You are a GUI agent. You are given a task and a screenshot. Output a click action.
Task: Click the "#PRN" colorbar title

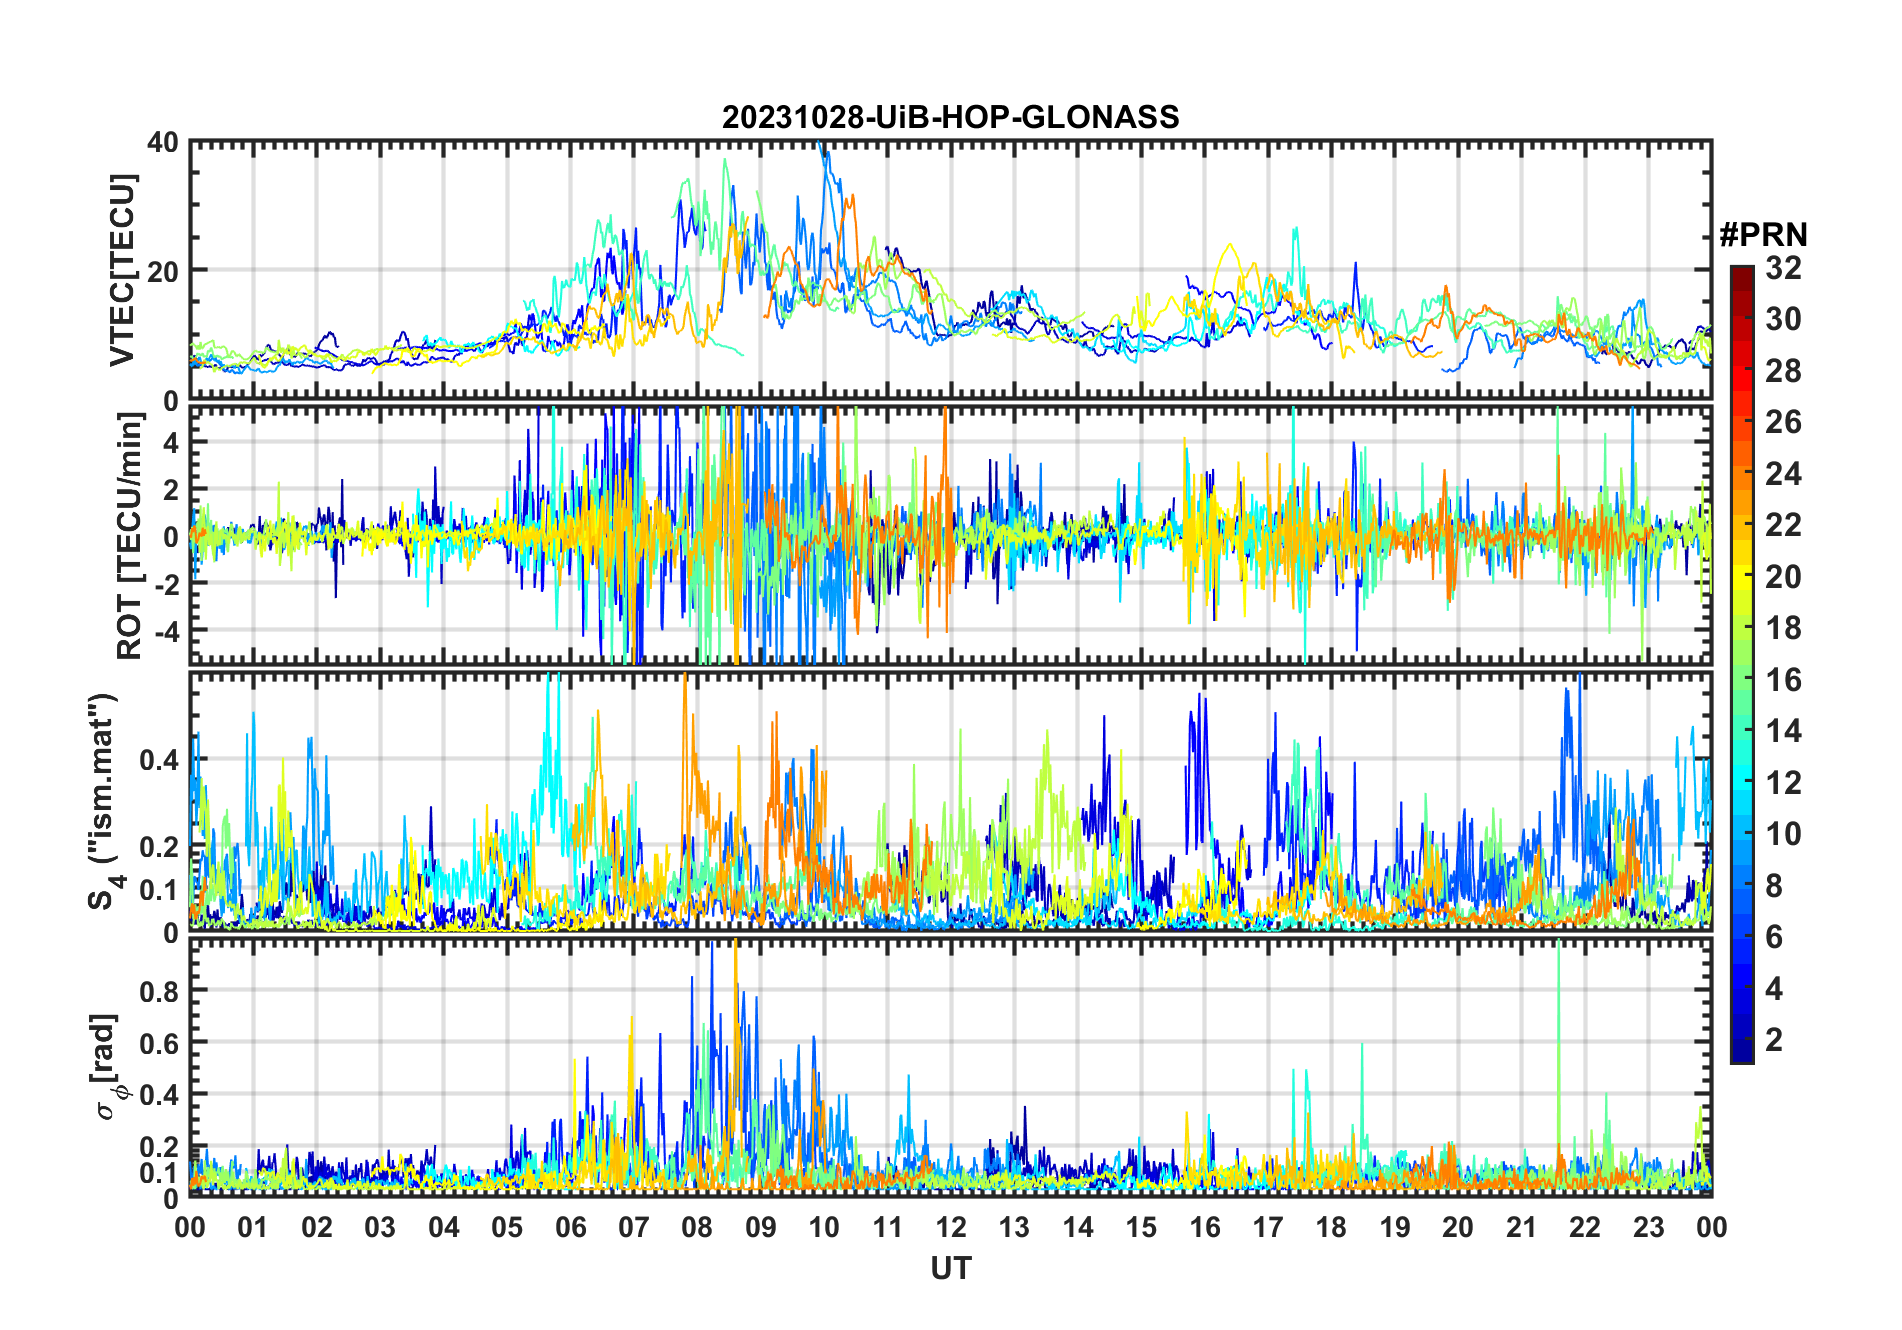1763,235
